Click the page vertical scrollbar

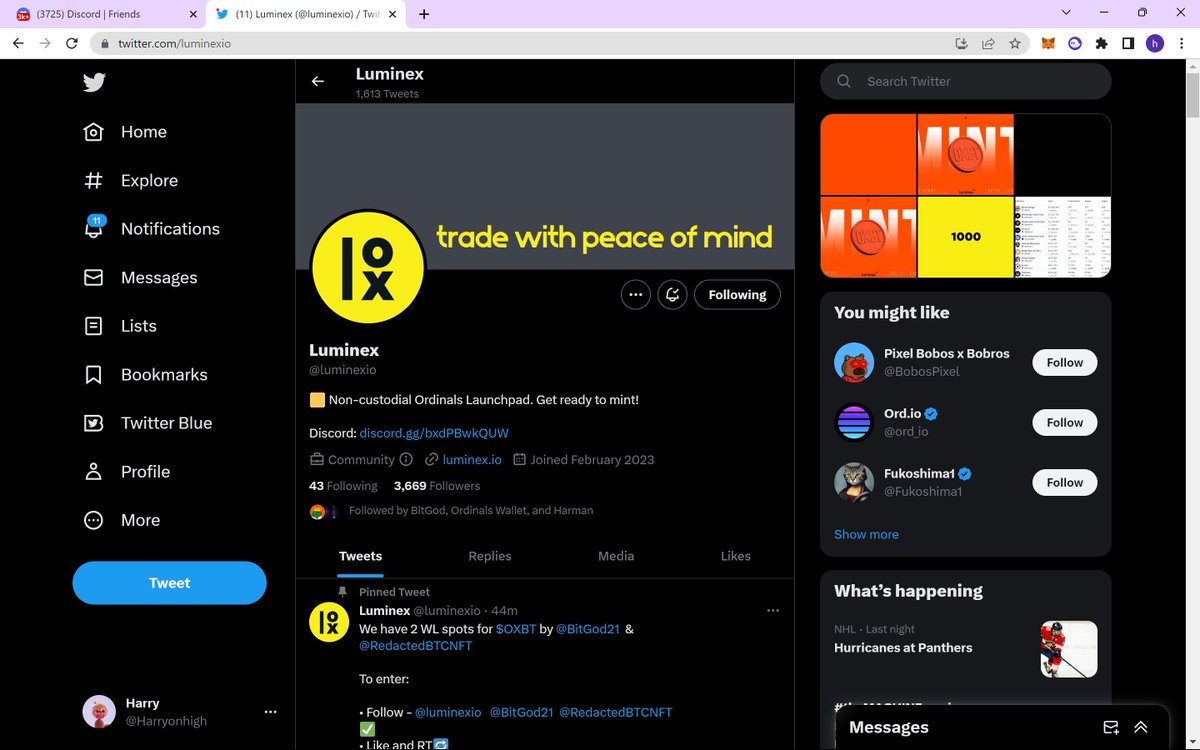pos(1192,95)
